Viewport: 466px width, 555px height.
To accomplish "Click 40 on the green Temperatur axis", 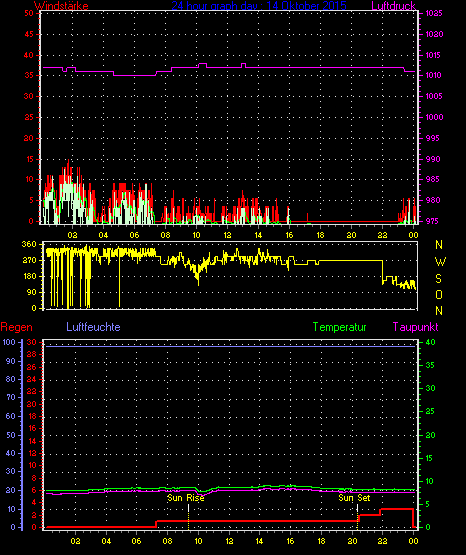I will click(x=431, y=342).
